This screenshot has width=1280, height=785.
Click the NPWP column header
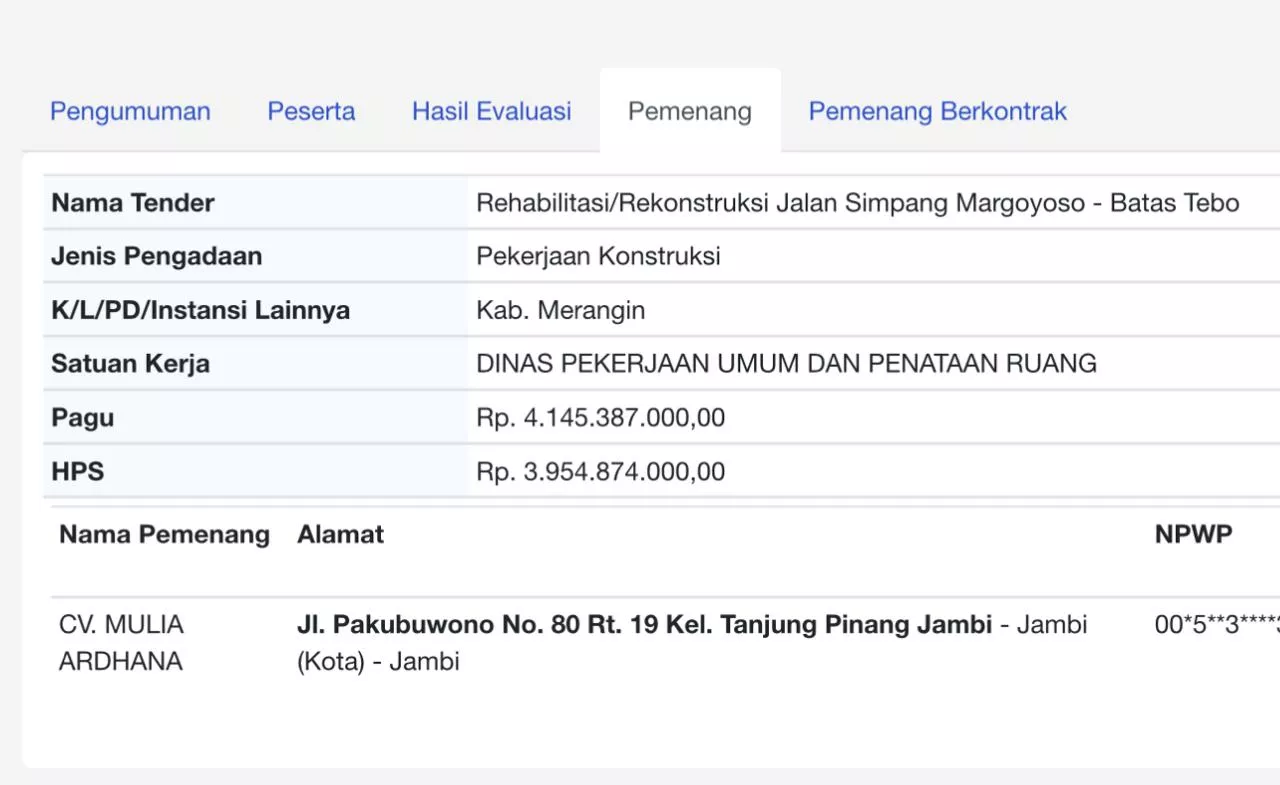(1193, 534)
